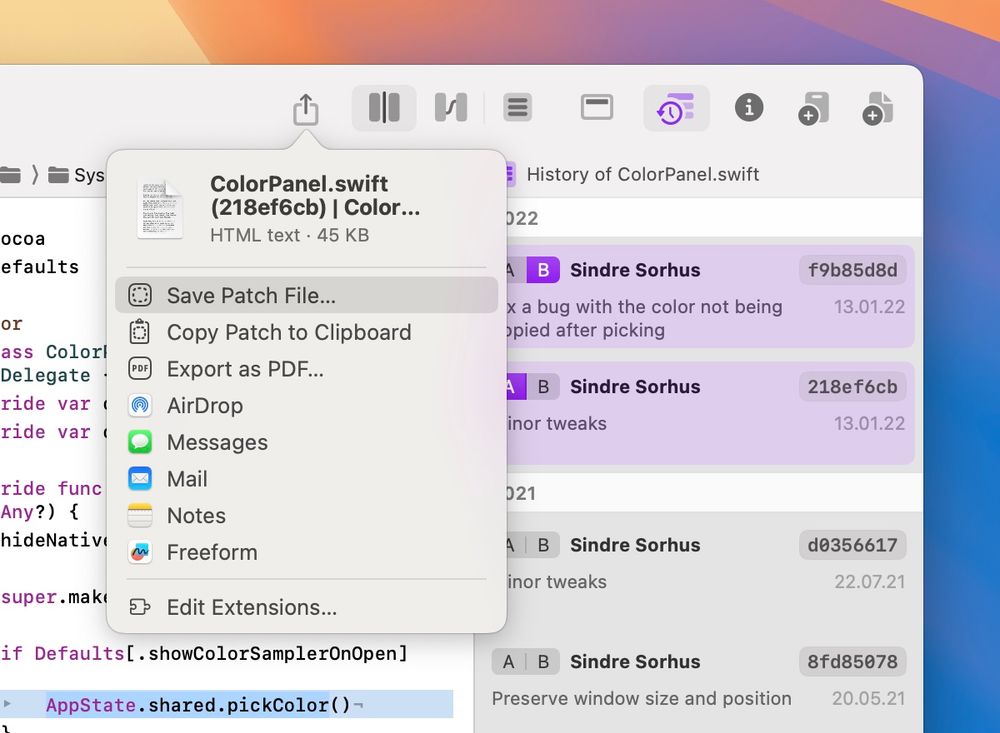Click the ColorPanel.swift document thumbnail

point(160,209)
